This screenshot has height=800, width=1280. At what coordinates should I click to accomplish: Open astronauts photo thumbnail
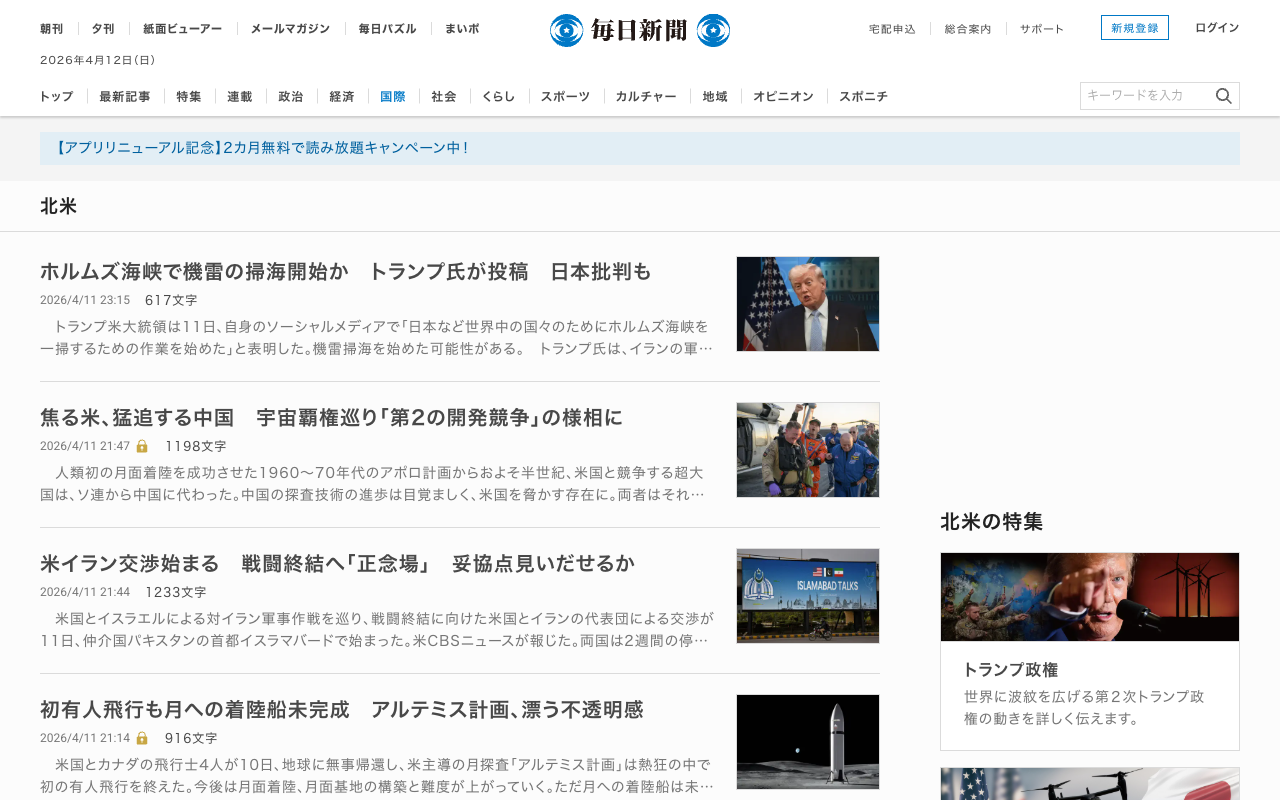click(x=808, y=450)
